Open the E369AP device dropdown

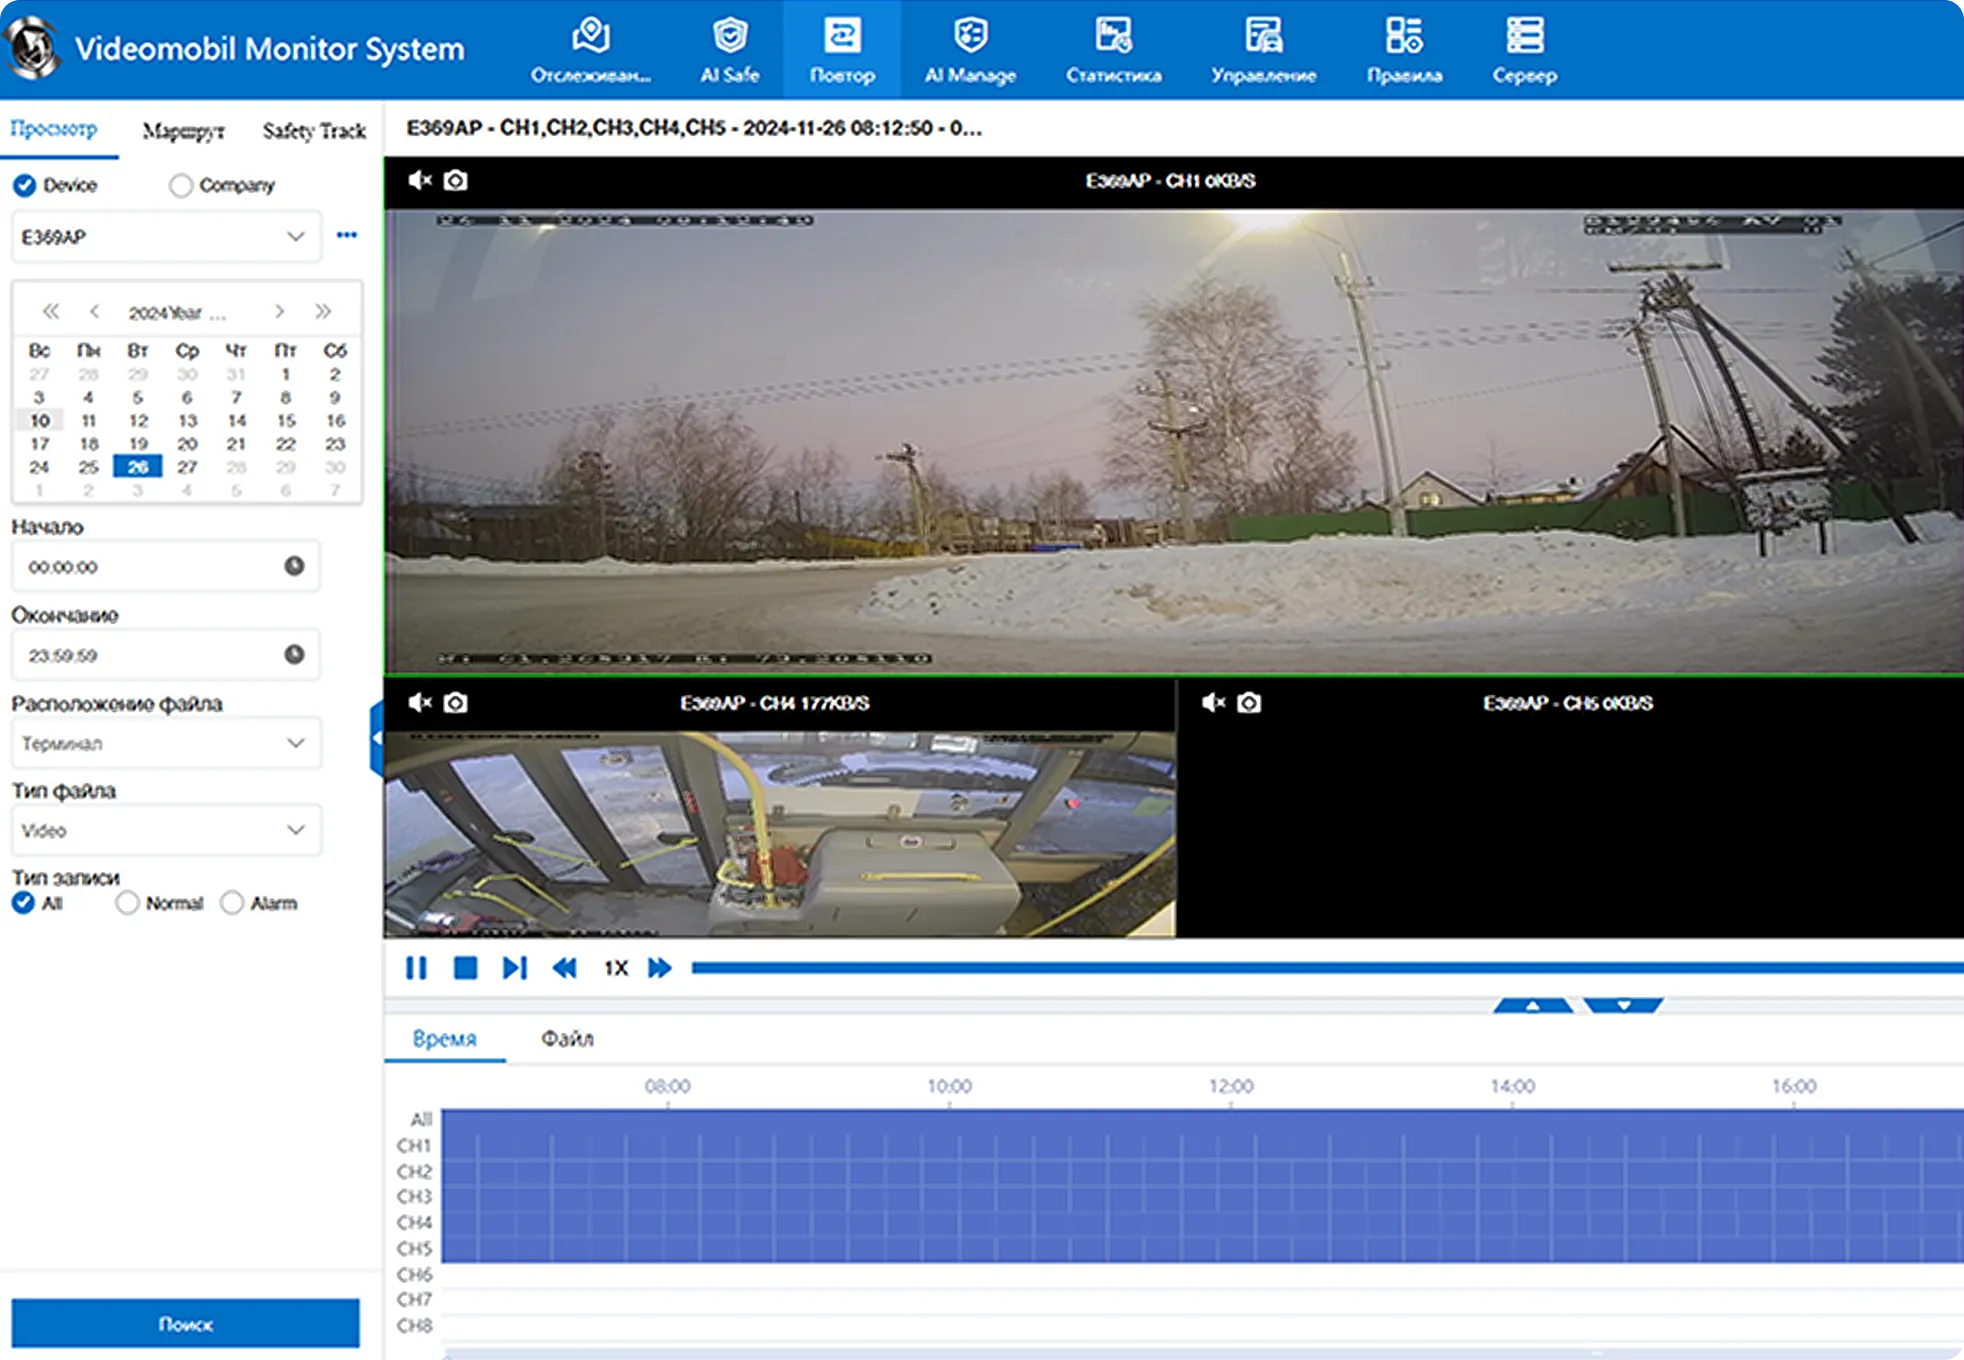(166, 237)
